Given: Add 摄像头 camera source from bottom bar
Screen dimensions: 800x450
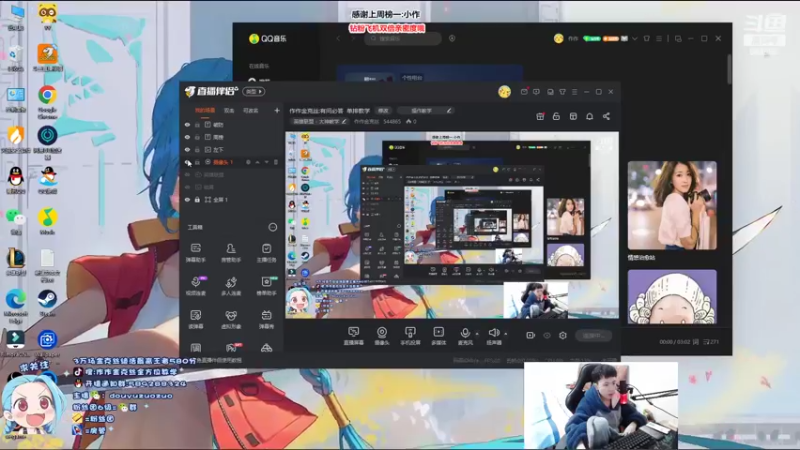Looking at the screenshot, I should (x=382, y=336).
